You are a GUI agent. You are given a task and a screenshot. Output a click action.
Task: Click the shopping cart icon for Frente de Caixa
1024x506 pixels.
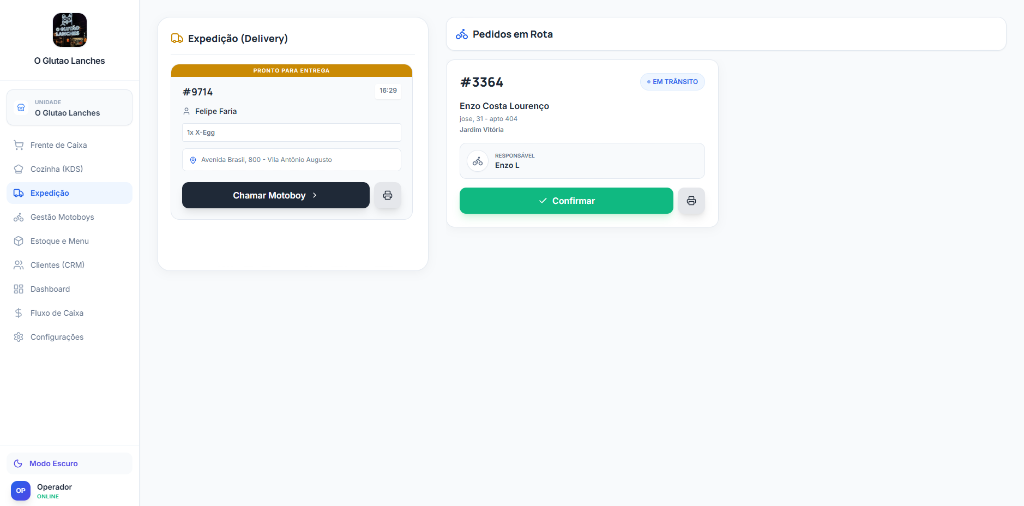(19, 145)
